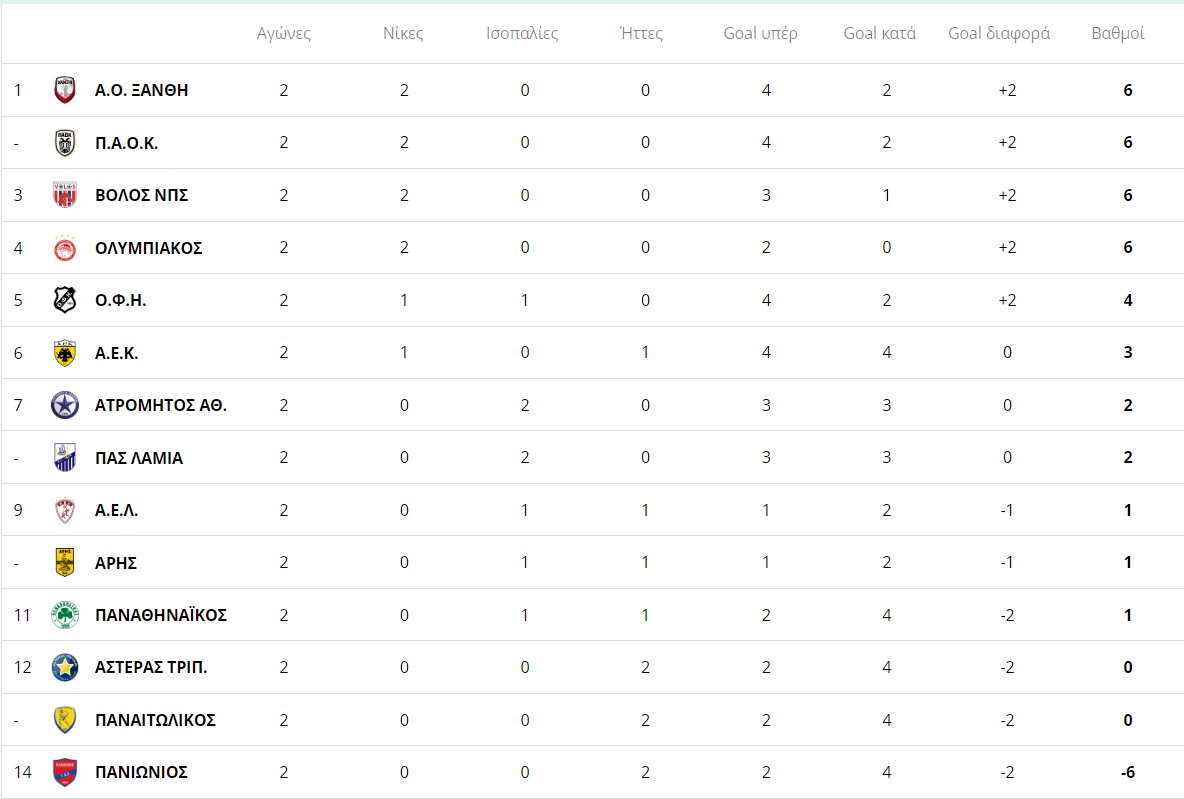Select the Ο.Φ.Η. black-and-white logo

coord(65,300)
